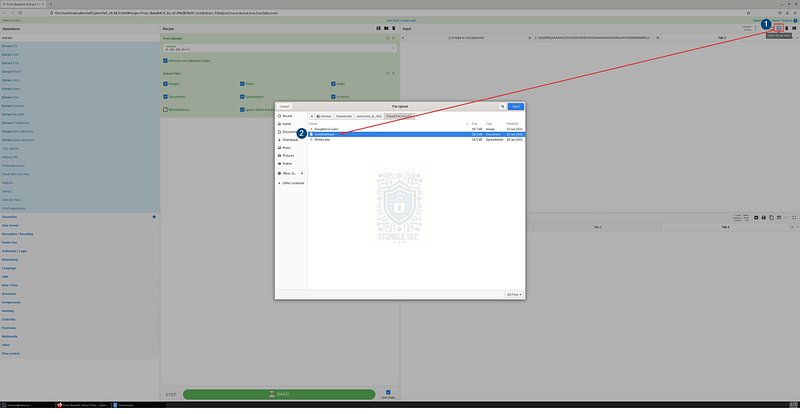Click the Reset pane layout icon
800x414 pixels.
pos(794,28)
